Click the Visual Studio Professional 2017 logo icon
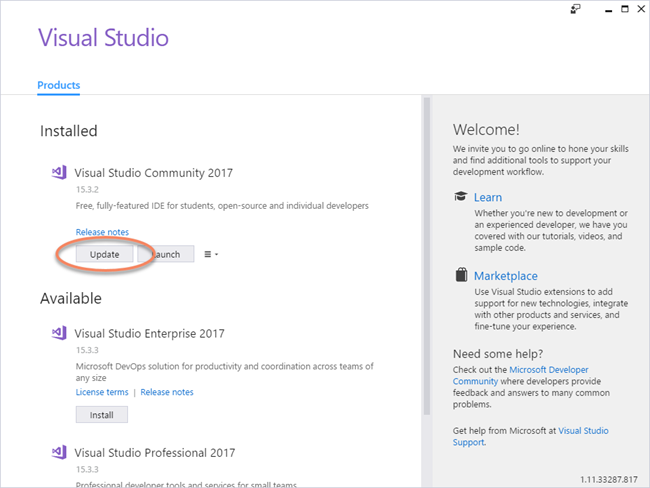 click(x=59, y=452)
